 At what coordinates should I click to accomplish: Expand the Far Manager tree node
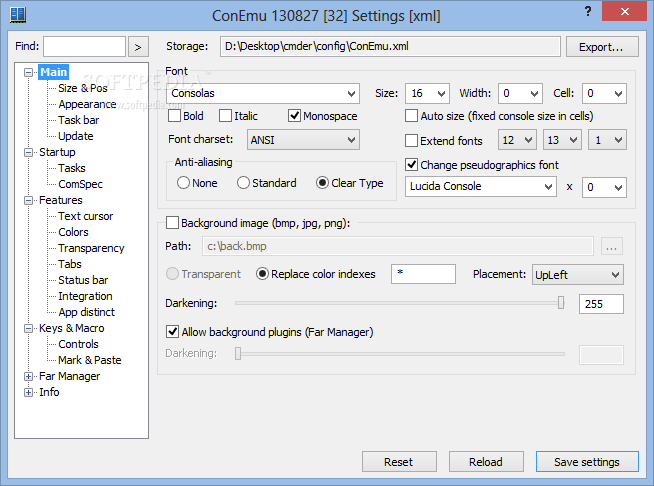[28, 376]
